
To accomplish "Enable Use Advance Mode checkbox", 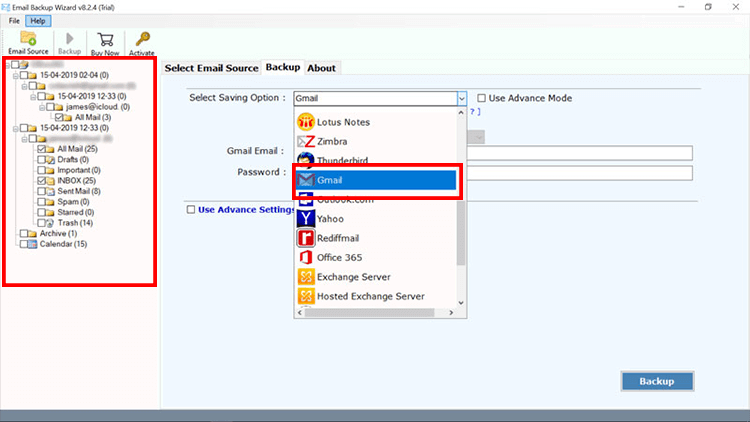I will pos(481,98).
